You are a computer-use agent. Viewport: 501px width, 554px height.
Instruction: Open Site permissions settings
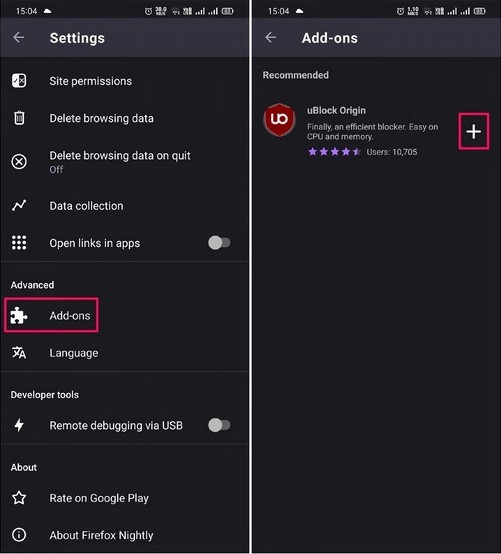(x=124, y=81)
